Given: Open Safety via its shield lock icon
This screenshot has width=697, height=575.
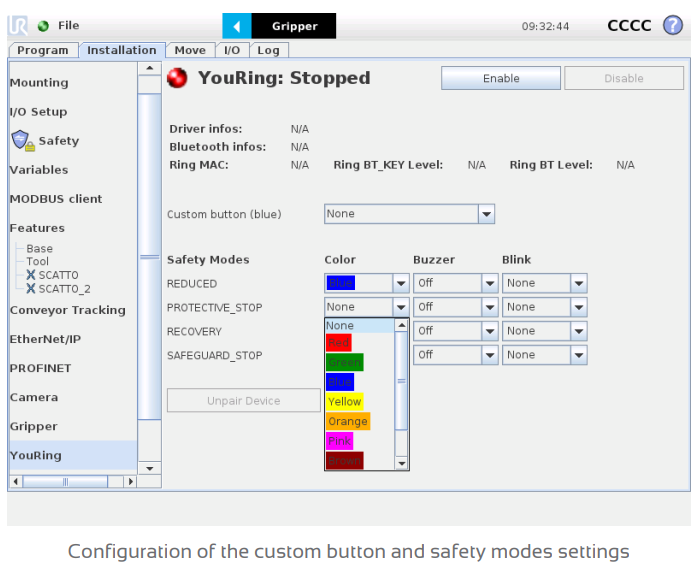Looking at the screenshot, I should tap(23, 141).
